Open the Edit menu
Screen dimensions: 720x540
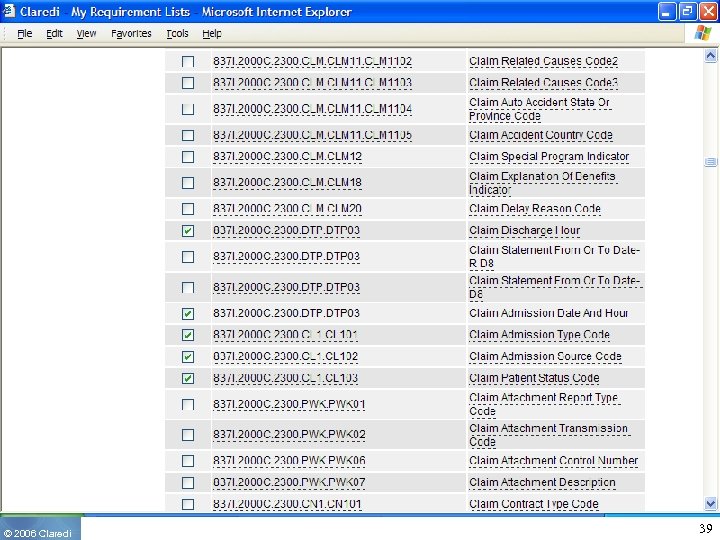click(x=54, y=34)
